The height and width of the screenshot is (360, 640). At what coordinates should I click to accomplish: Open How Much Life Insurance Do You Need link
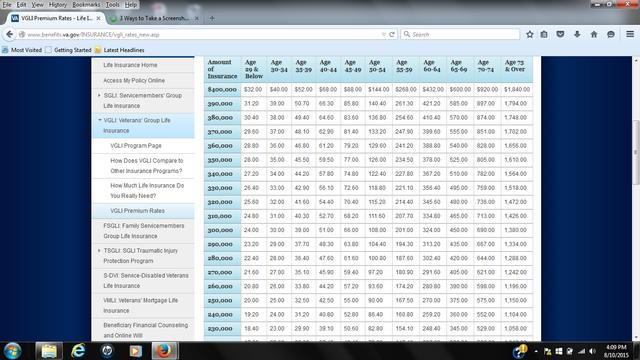click(x=147, y=191)
